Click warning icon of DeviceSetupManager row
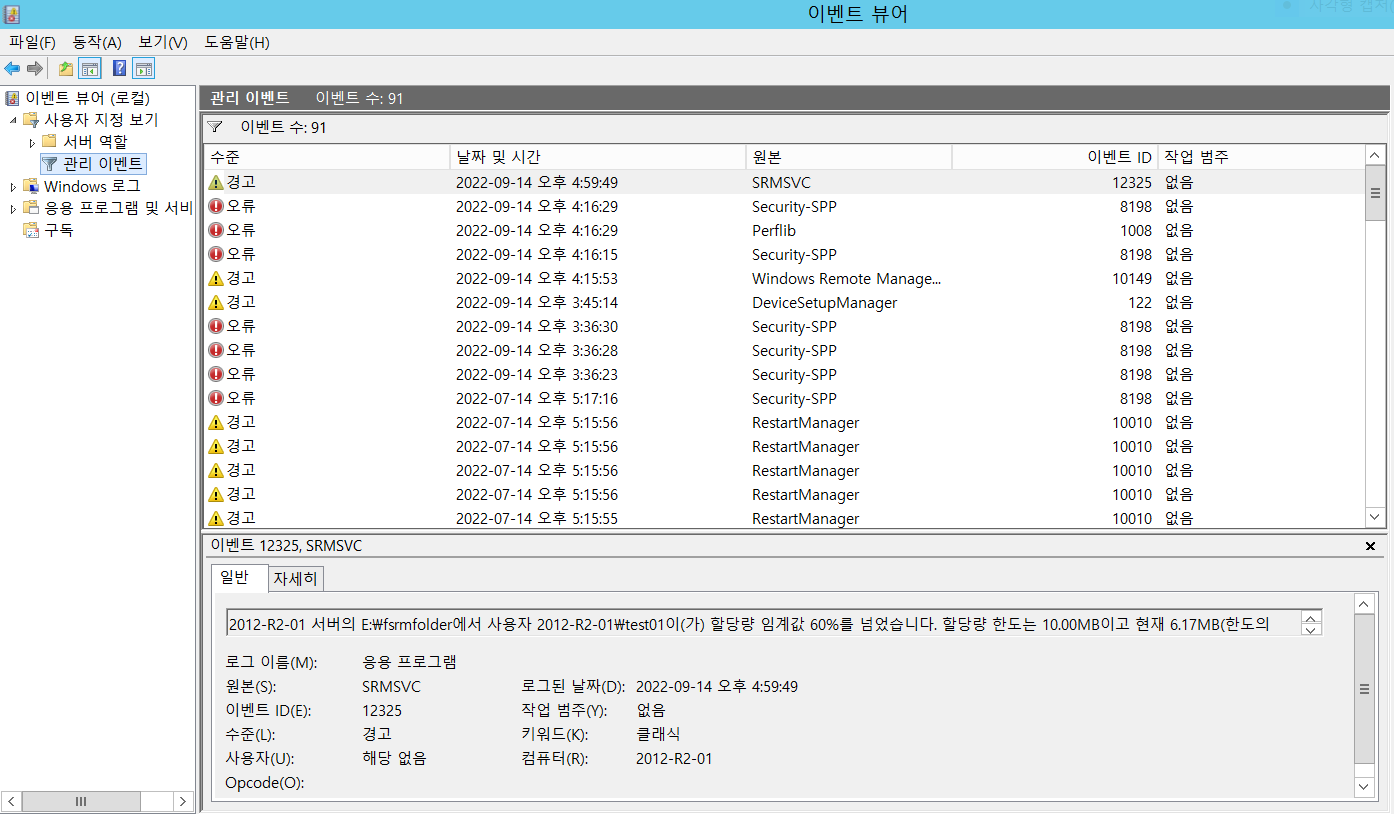 point(216,302)
